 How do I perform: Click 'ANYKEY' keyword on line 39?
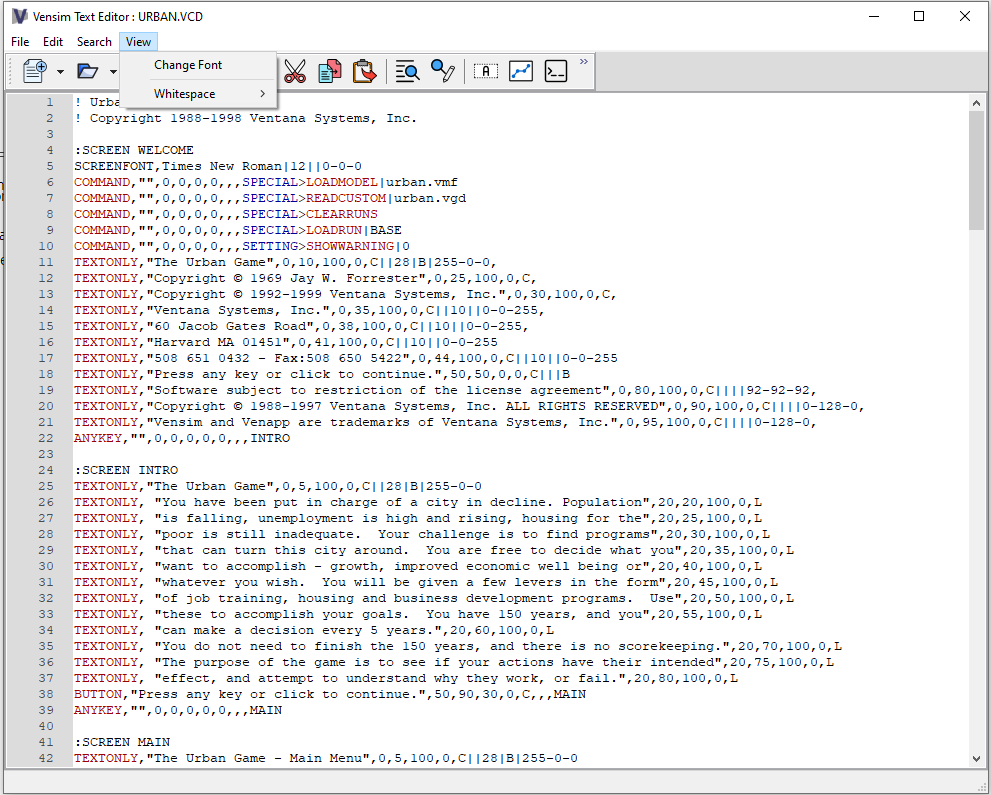[x=98, y=710]
